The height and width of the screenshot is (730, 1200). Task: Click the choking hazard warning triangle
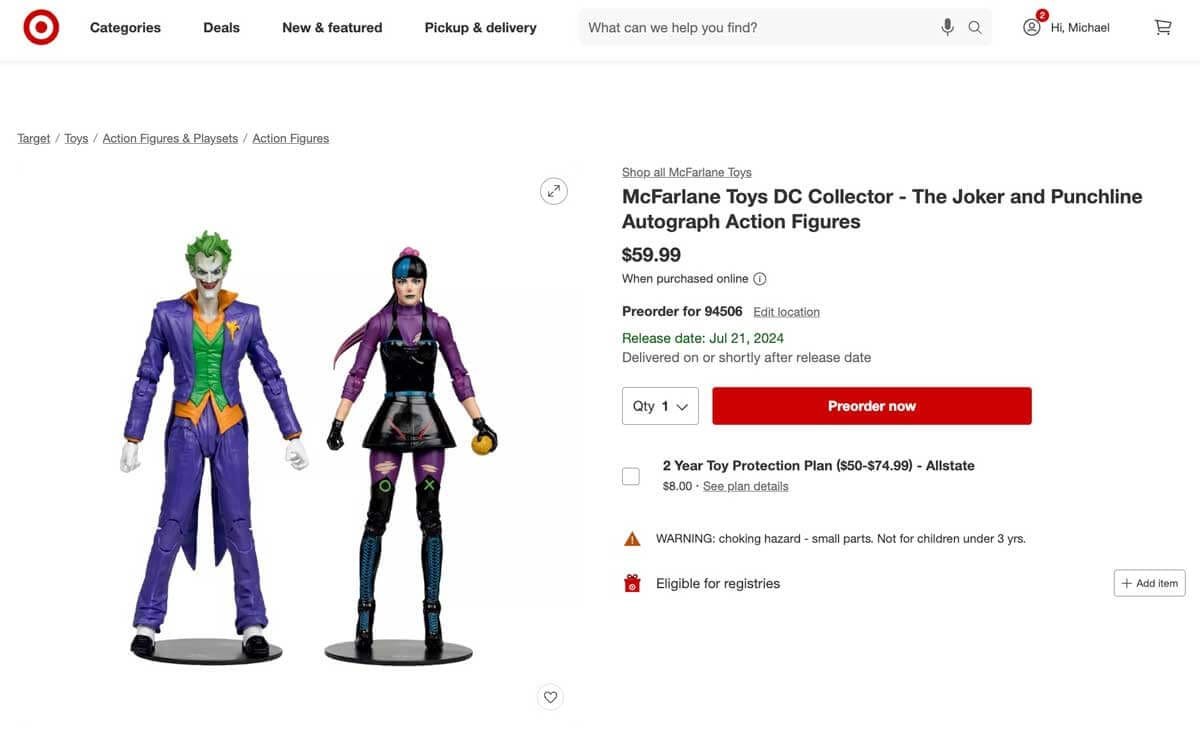(x=631, y=537)
